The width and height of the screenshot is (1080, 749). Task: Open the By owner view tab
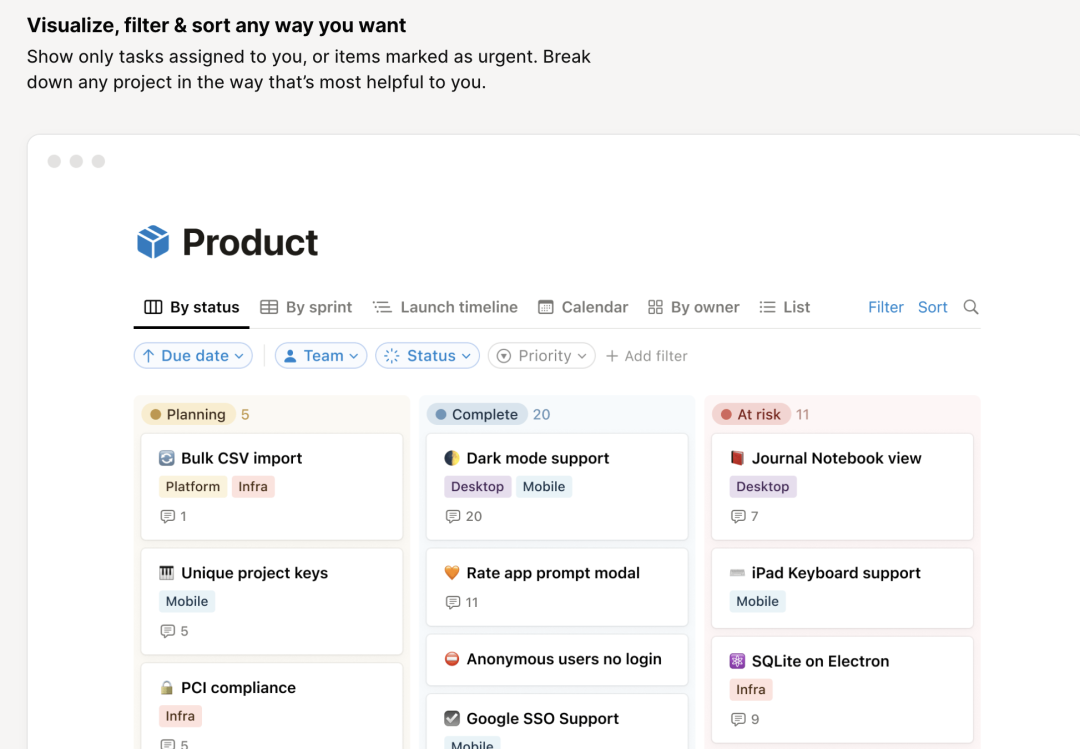point(694,307)
